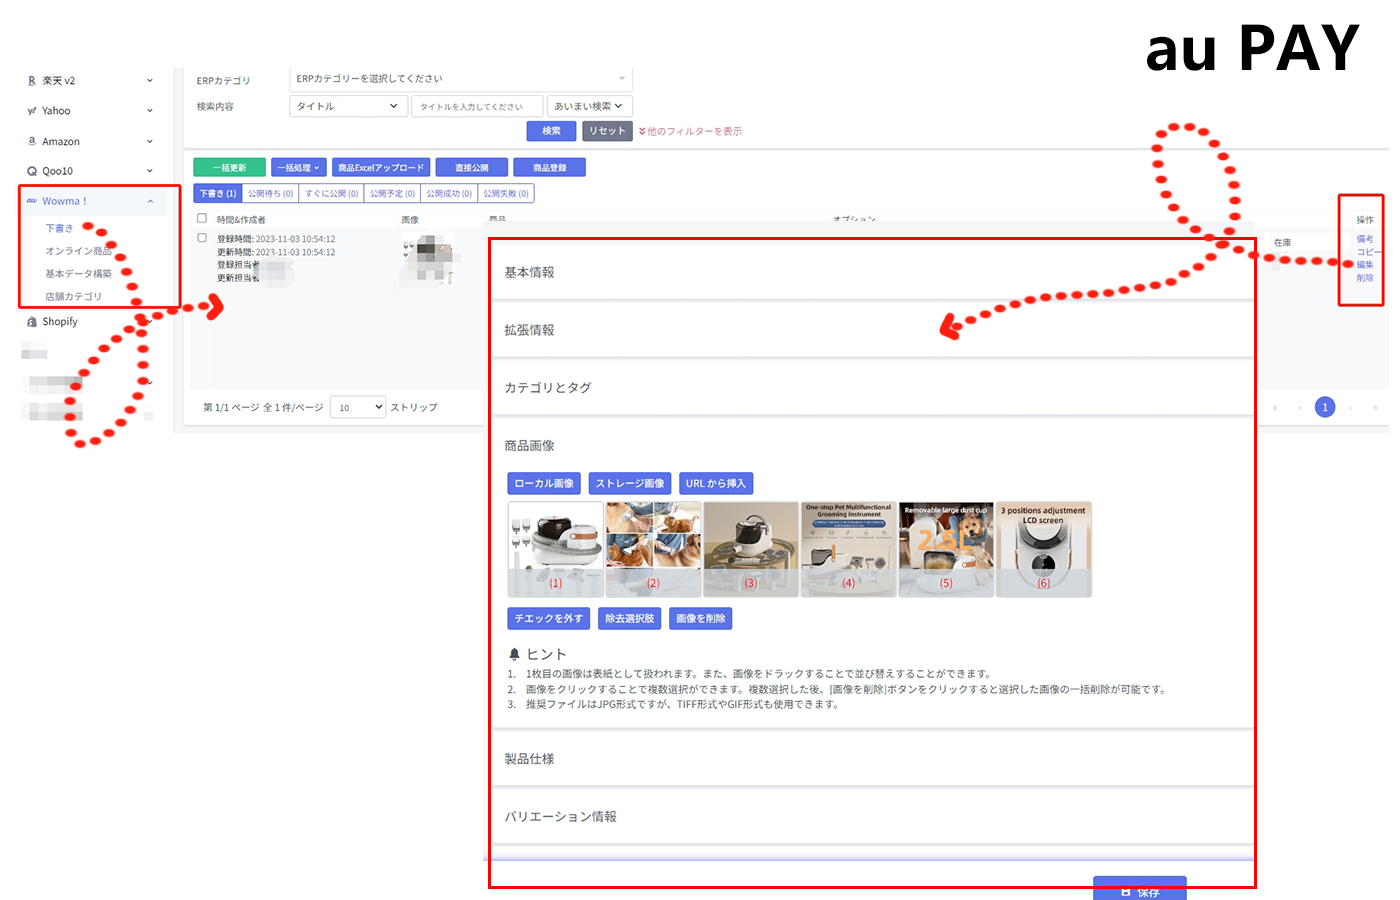Expand the Qoo10 sidebar menu
The width and height of the screenshot is (1400, 900).
[150, 171]
